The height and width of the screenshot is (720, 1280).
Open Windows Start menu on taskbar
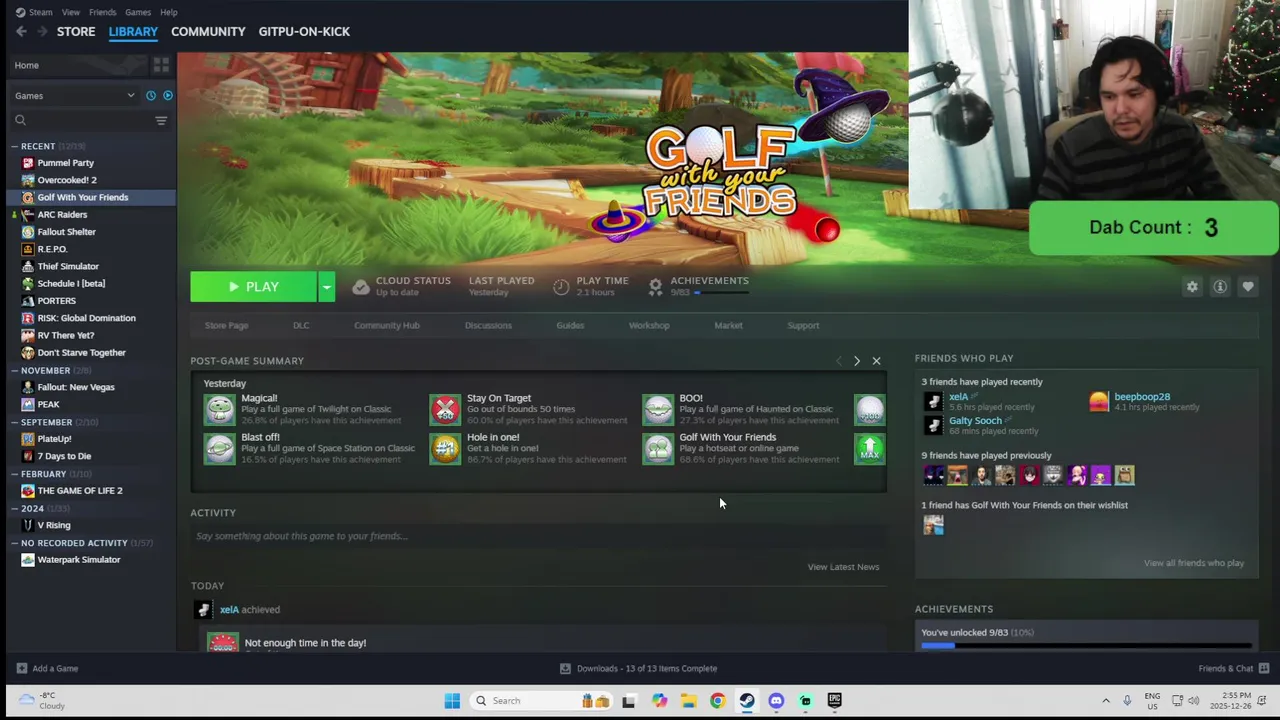click(452, 701)
